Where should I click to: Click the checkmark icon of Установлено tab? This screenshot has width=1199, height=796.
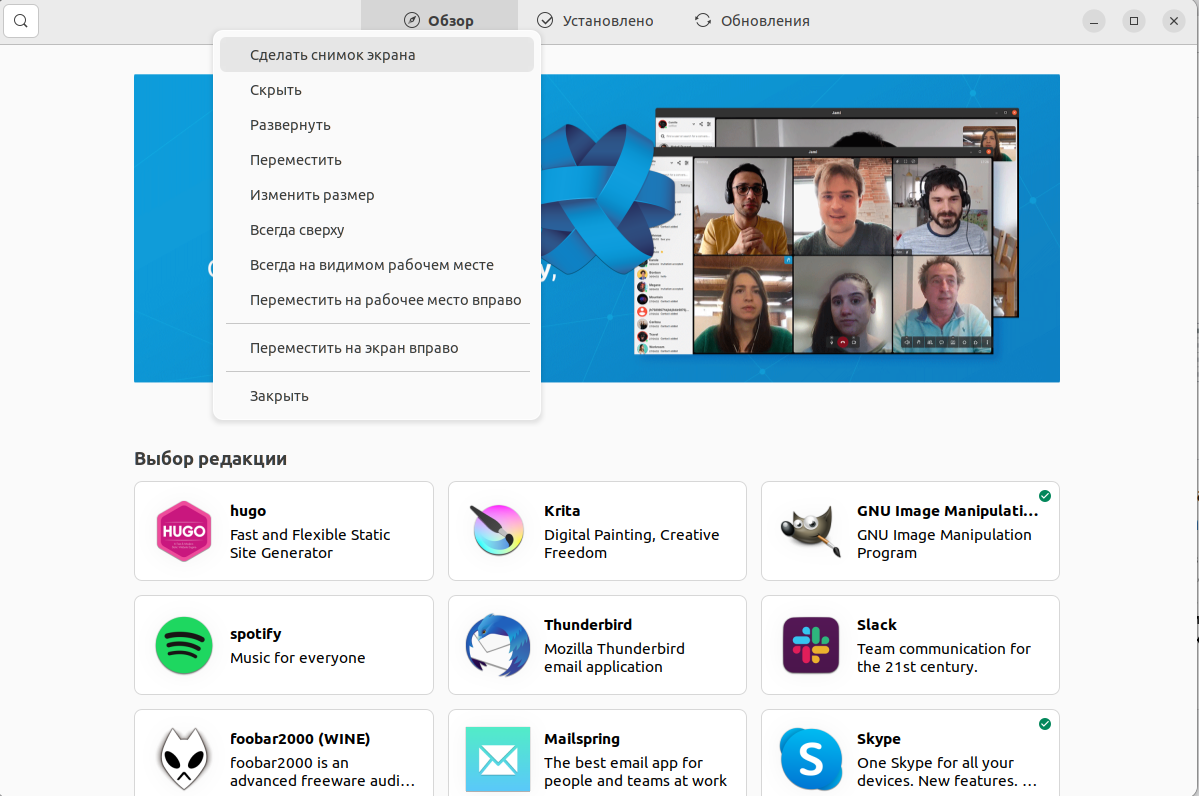(545, 21)
